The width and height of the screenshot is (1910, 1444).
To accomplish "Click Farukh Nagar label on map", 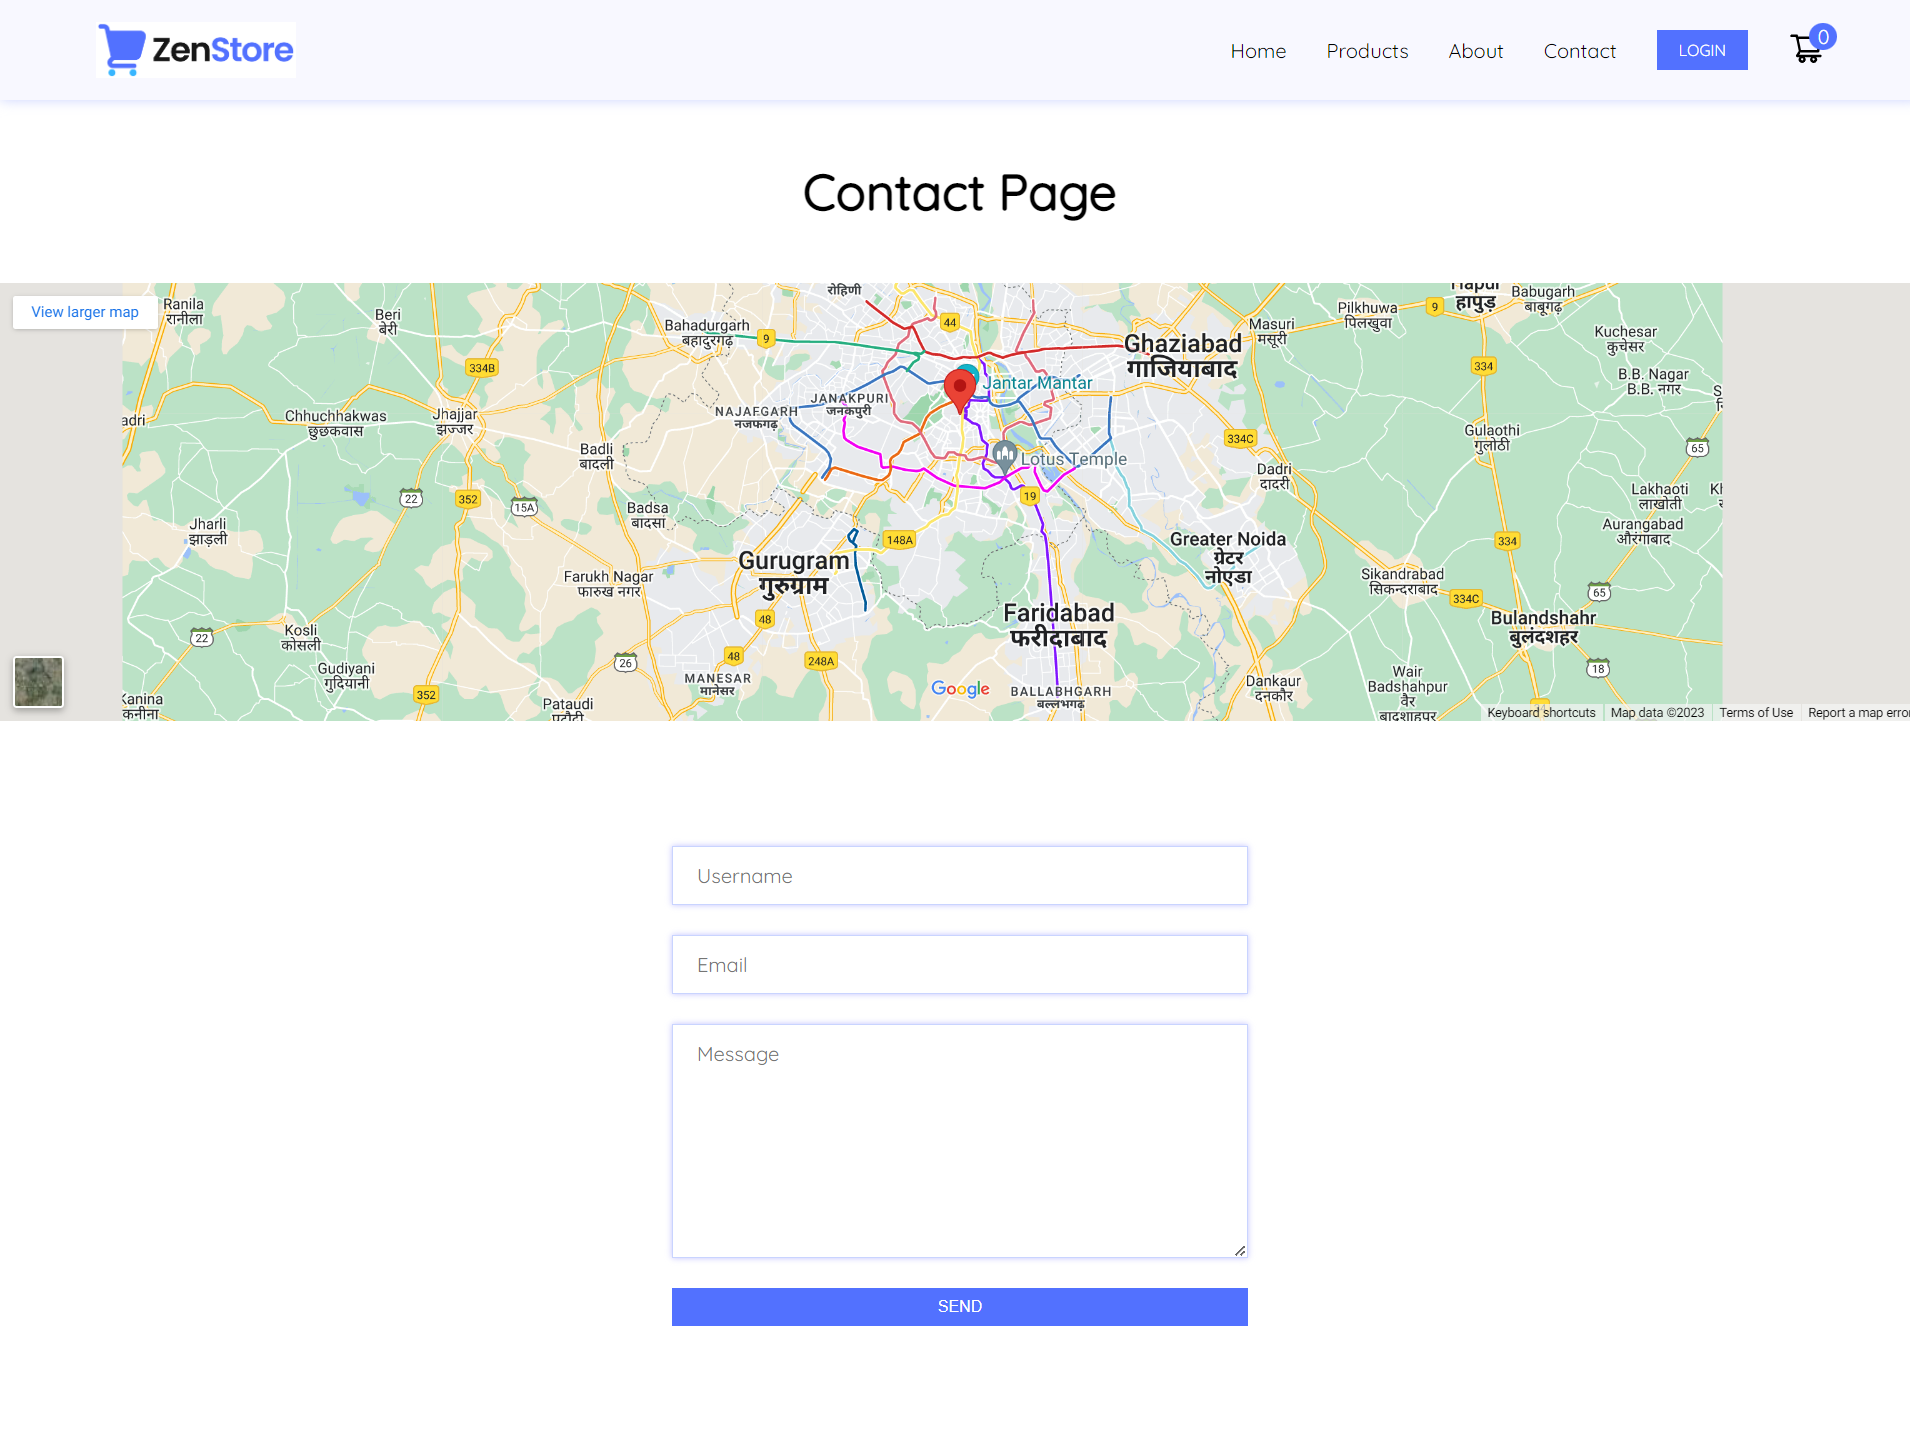I will (608, 583).
